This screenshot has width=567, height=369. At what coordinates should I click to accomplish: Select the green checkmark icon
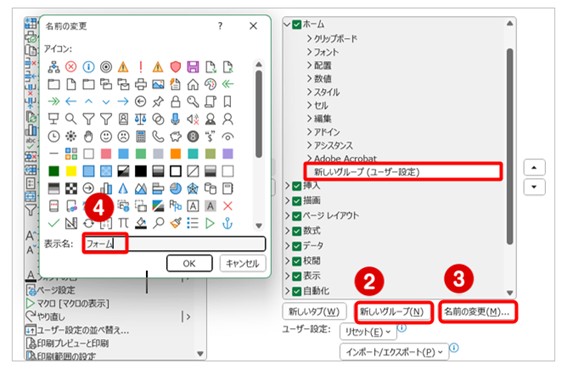54,224
